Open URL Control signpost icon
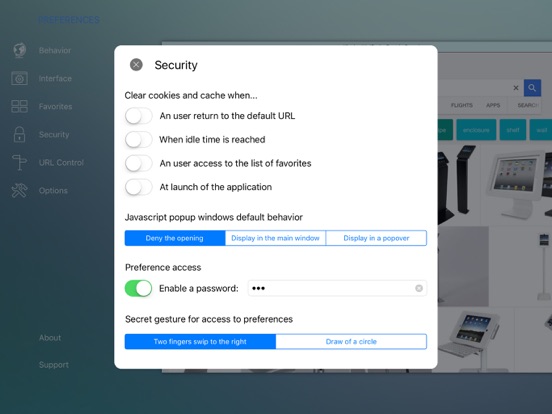Image resolution: width=552 pixels, height=414 pixels. pos(19,163)
